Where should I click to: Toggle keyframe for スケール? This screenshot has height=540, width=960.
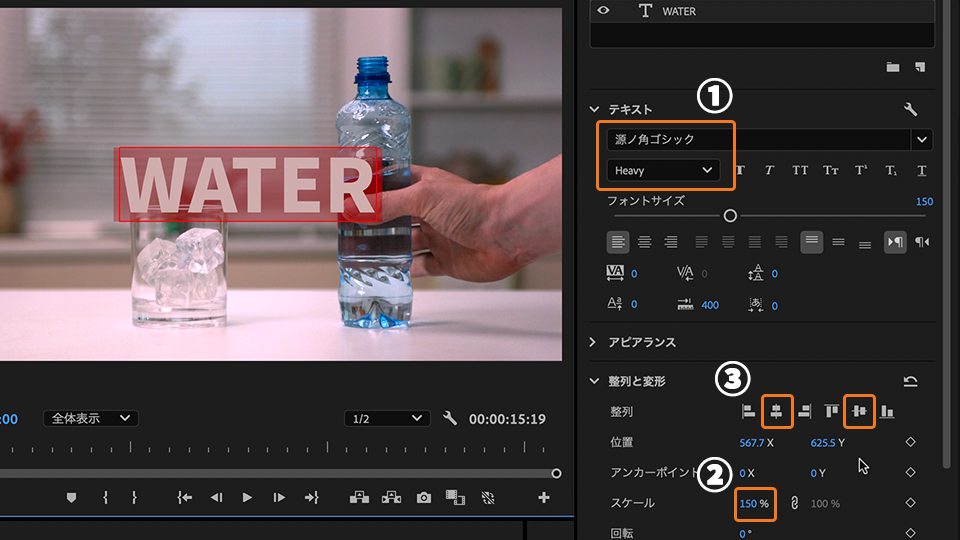(x=910, y=502)
